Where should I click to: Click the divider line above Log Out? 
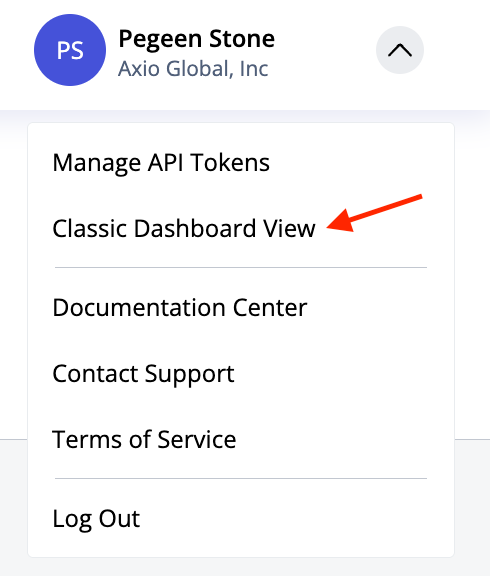point(241,478)
